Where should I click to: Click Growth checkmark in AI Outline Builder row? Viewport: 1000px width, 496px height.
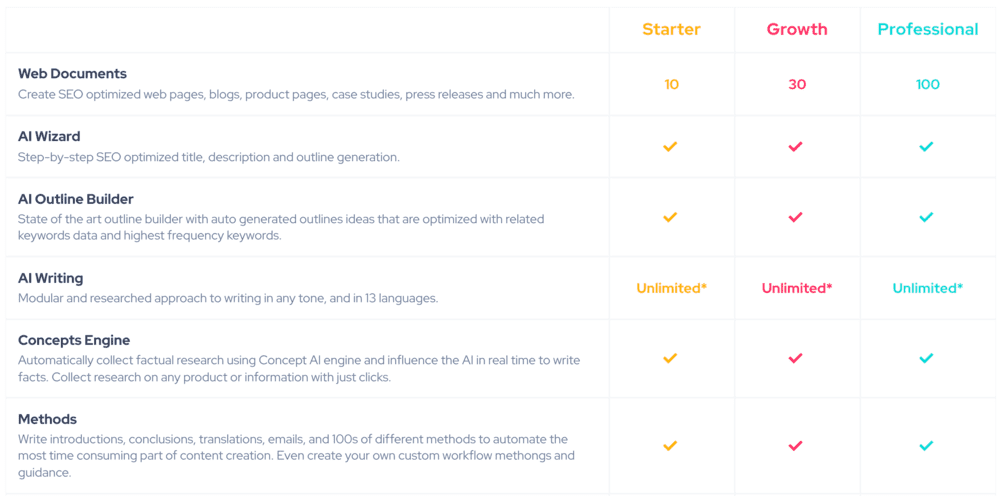coord(795,217)
